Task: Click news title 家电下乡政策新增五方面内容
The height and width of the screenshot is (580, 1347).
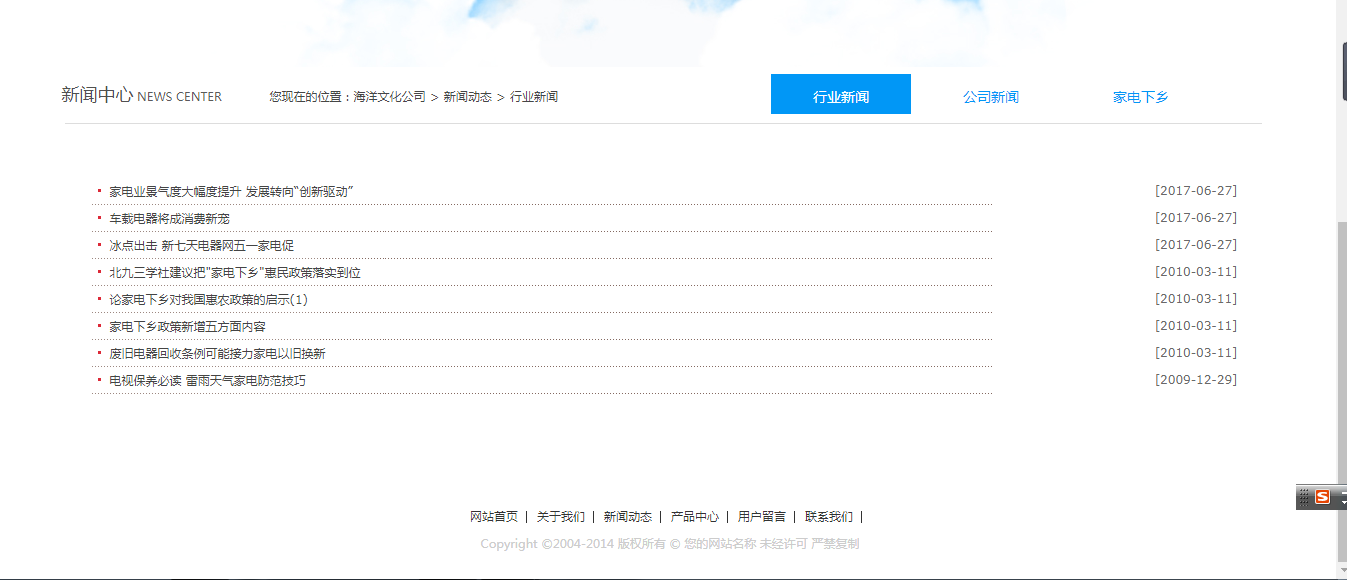Action: click(x=187, y=326)
